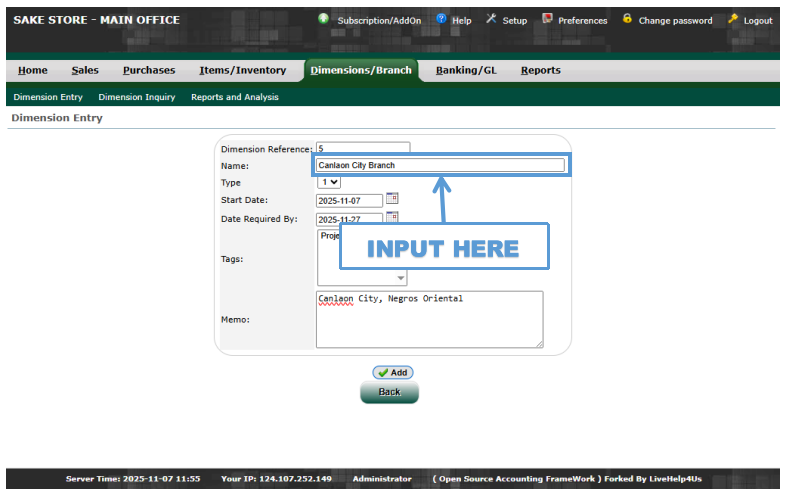
Task: Switch to the Banking/GL tab
Action: tap(466, 70)
